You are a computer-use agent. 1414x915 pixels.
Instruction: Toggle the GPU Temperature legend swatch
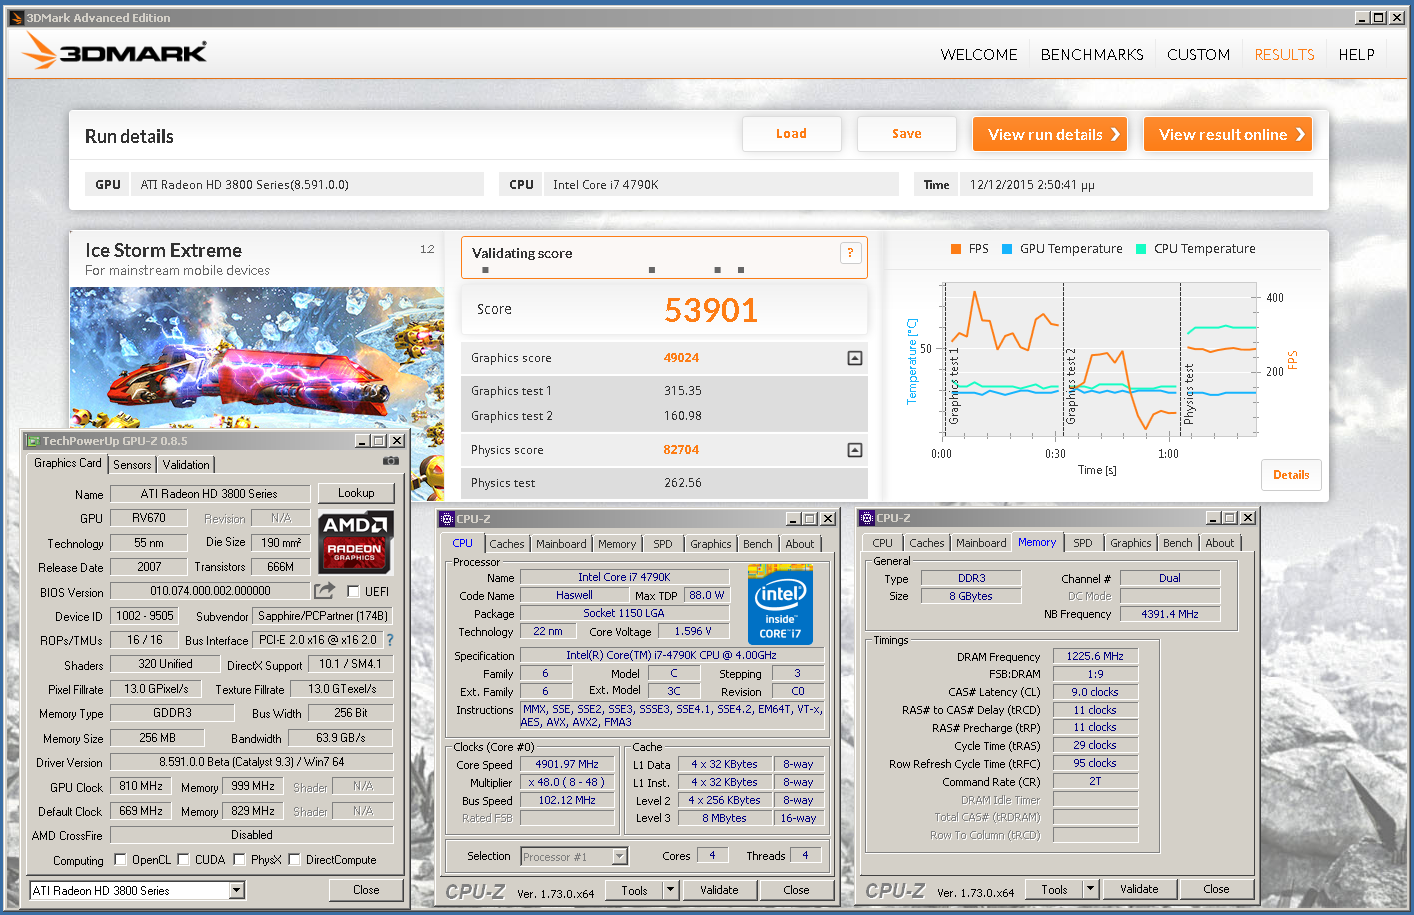[x=1007, y=249]
